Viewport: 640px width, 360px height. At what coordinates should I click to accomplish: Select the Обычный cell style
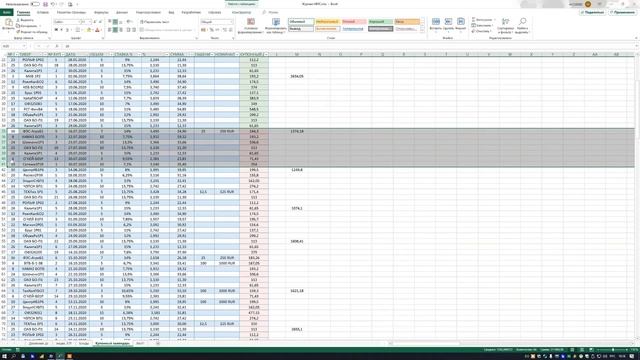[301, 22]
